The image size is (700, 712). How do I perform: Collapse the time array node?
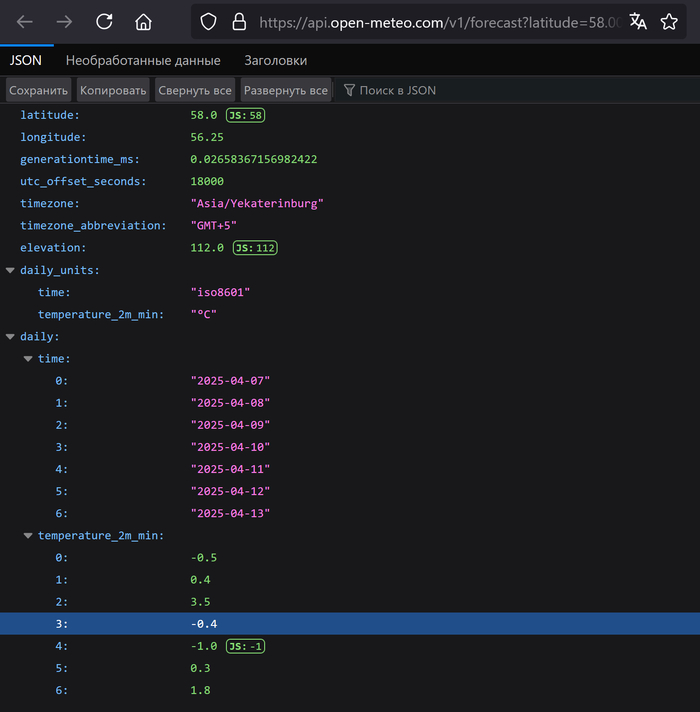pyautogui.click(x=28, y=359)
